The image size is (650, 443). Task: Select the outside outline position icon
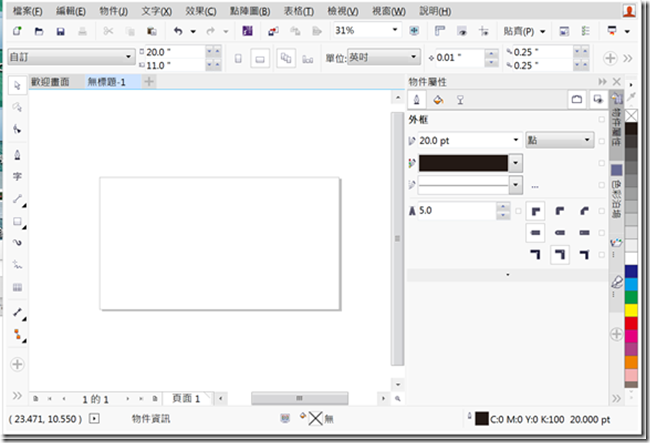pos(535,254)
